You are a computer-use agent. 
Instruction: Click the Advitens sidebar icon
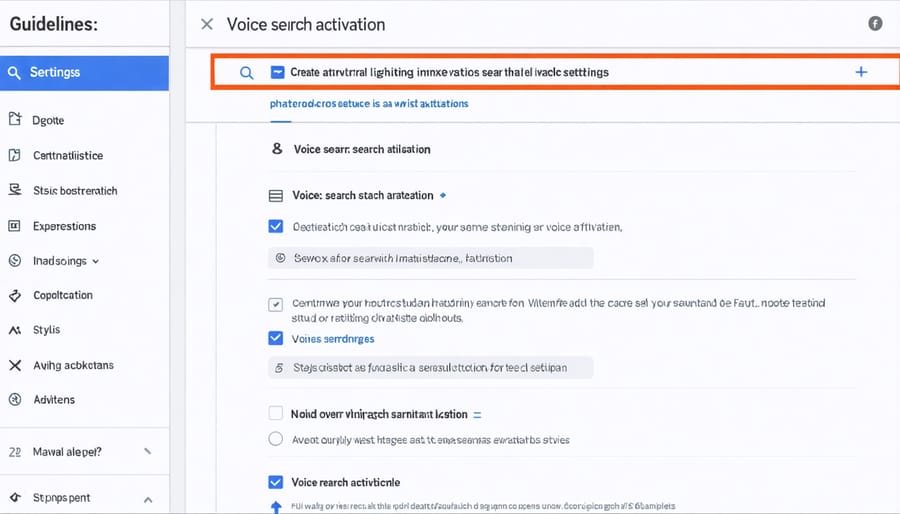[x=15, y=400]
